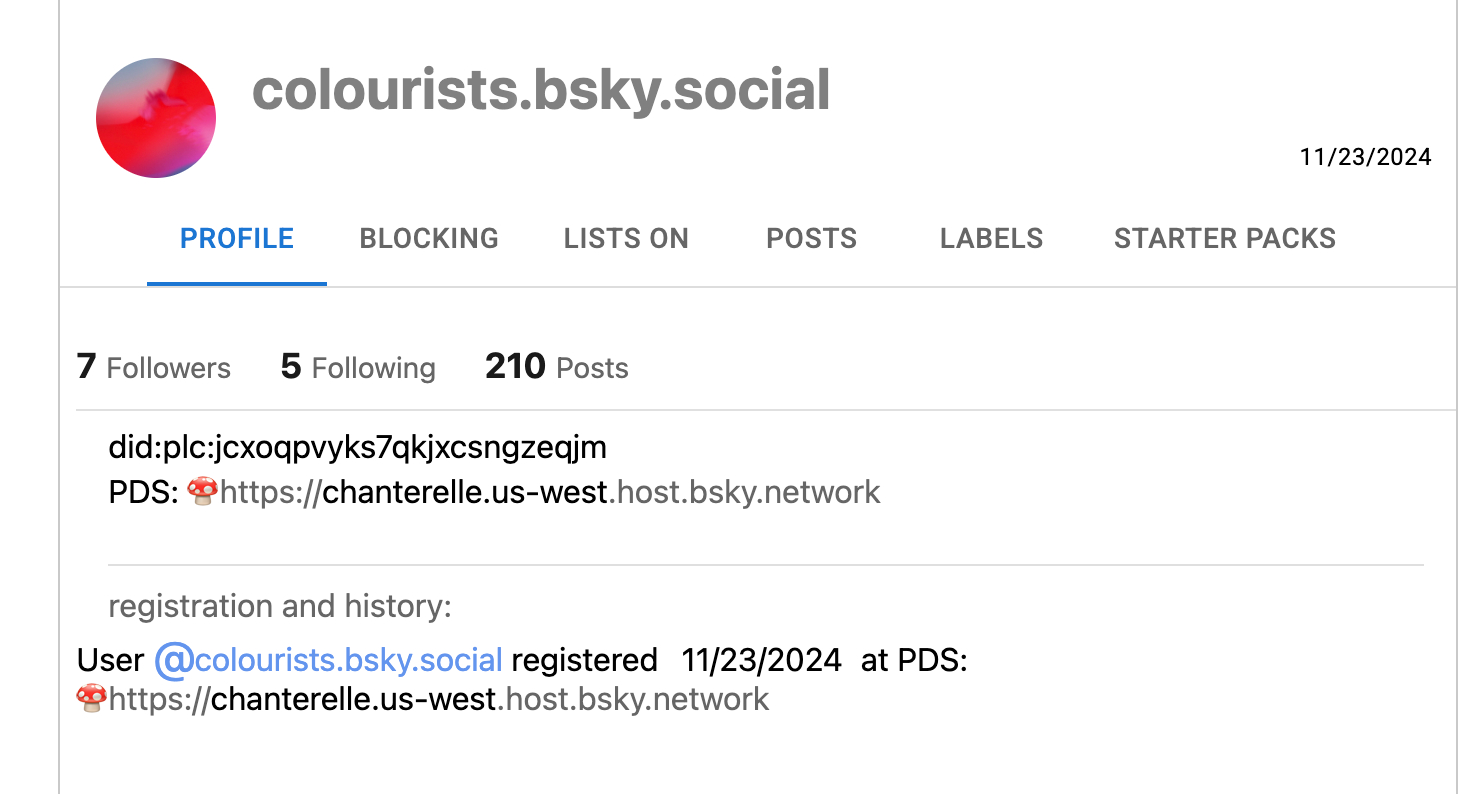Show the STARTER PACKS tab
Viewport: 1460px width, 794px height.
pos(1224,239)
